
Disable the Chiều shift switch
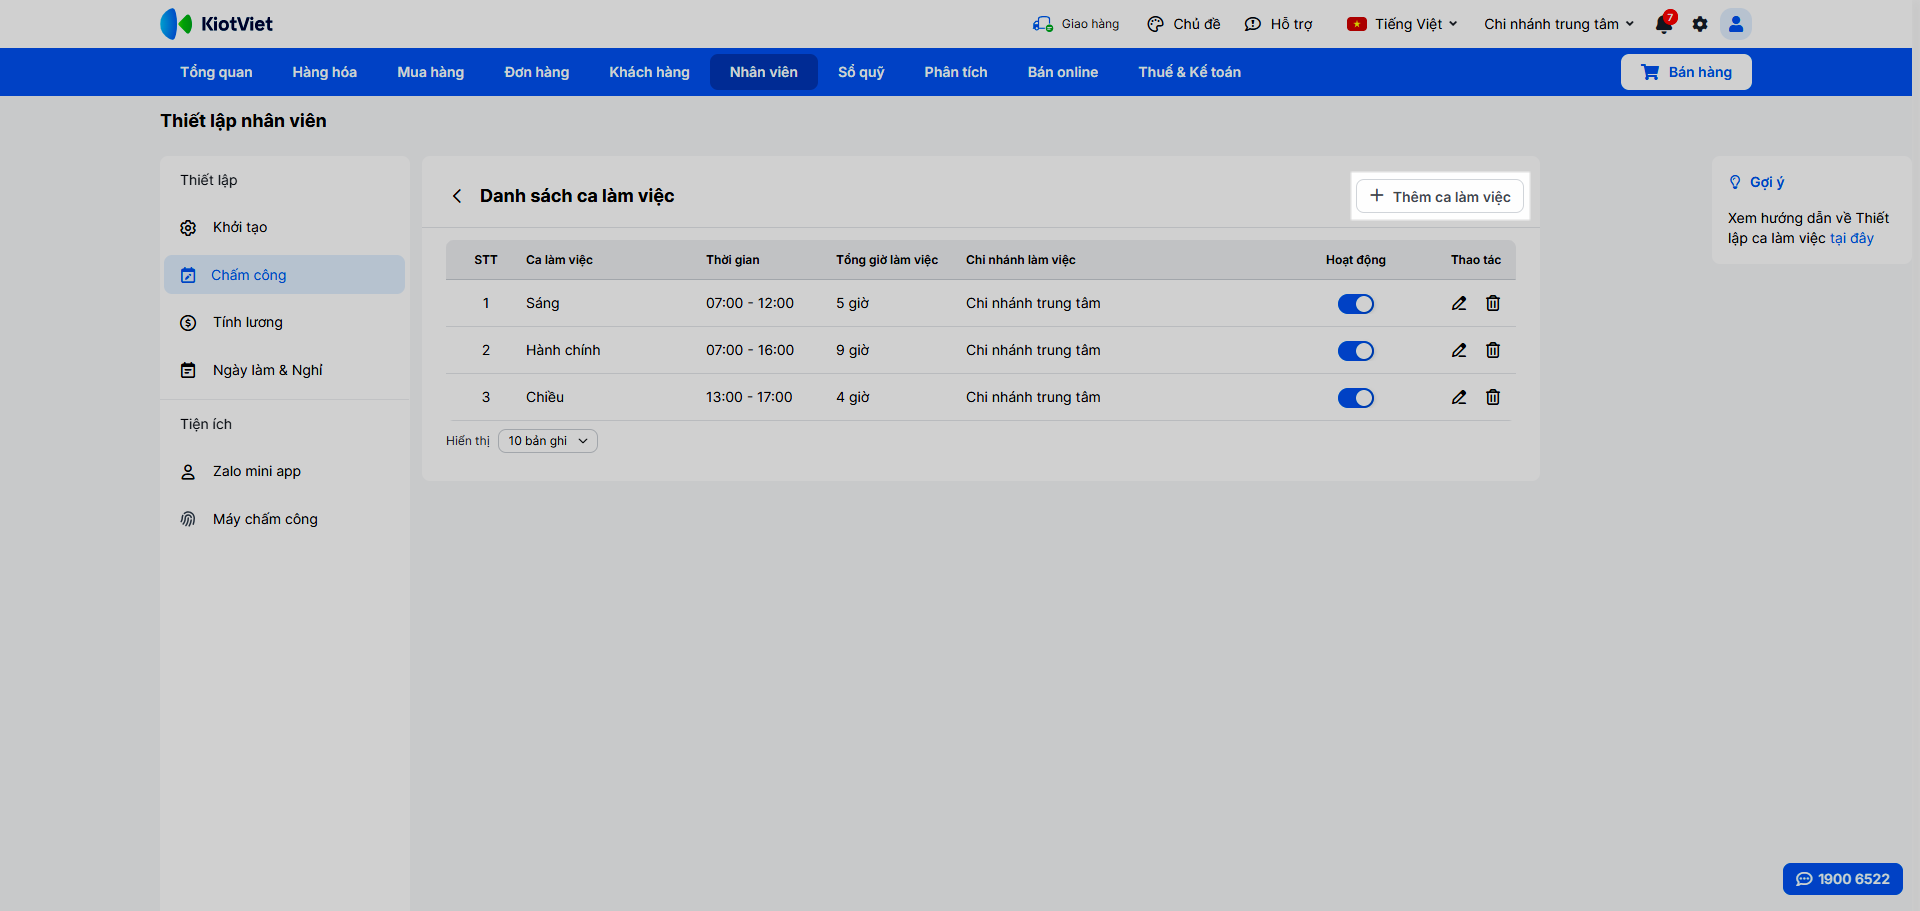click(x=1356, y=398)
